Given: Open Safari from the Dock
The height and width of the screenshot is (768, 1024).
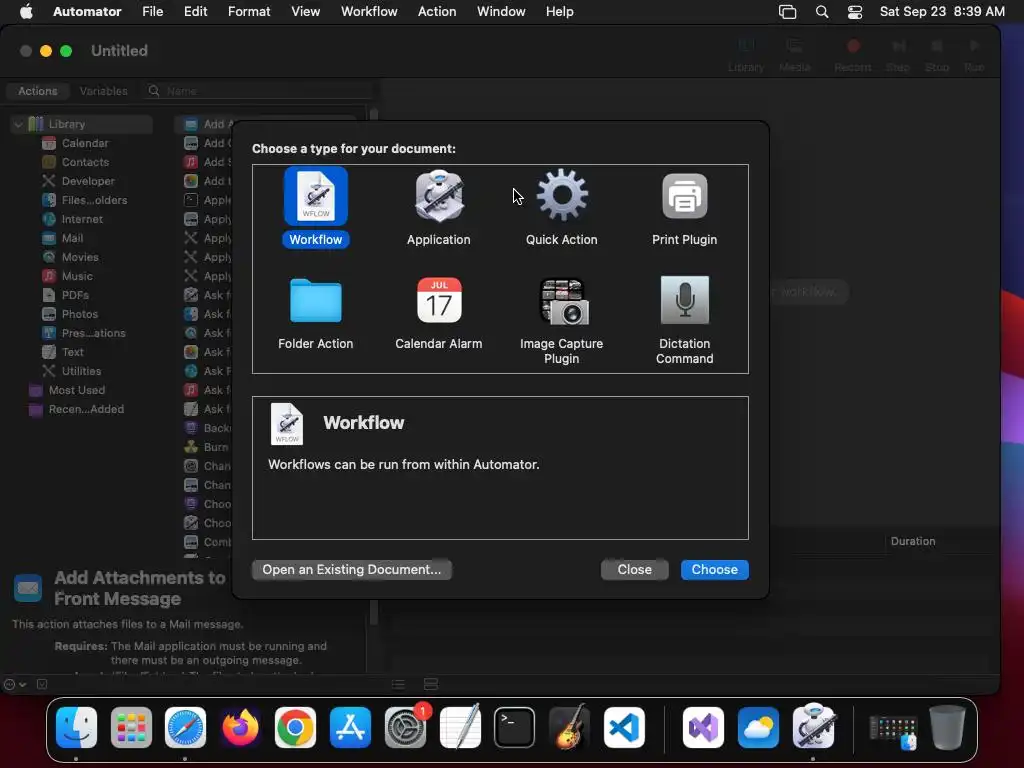Looking at the screenshot, I should pos(185,727).
